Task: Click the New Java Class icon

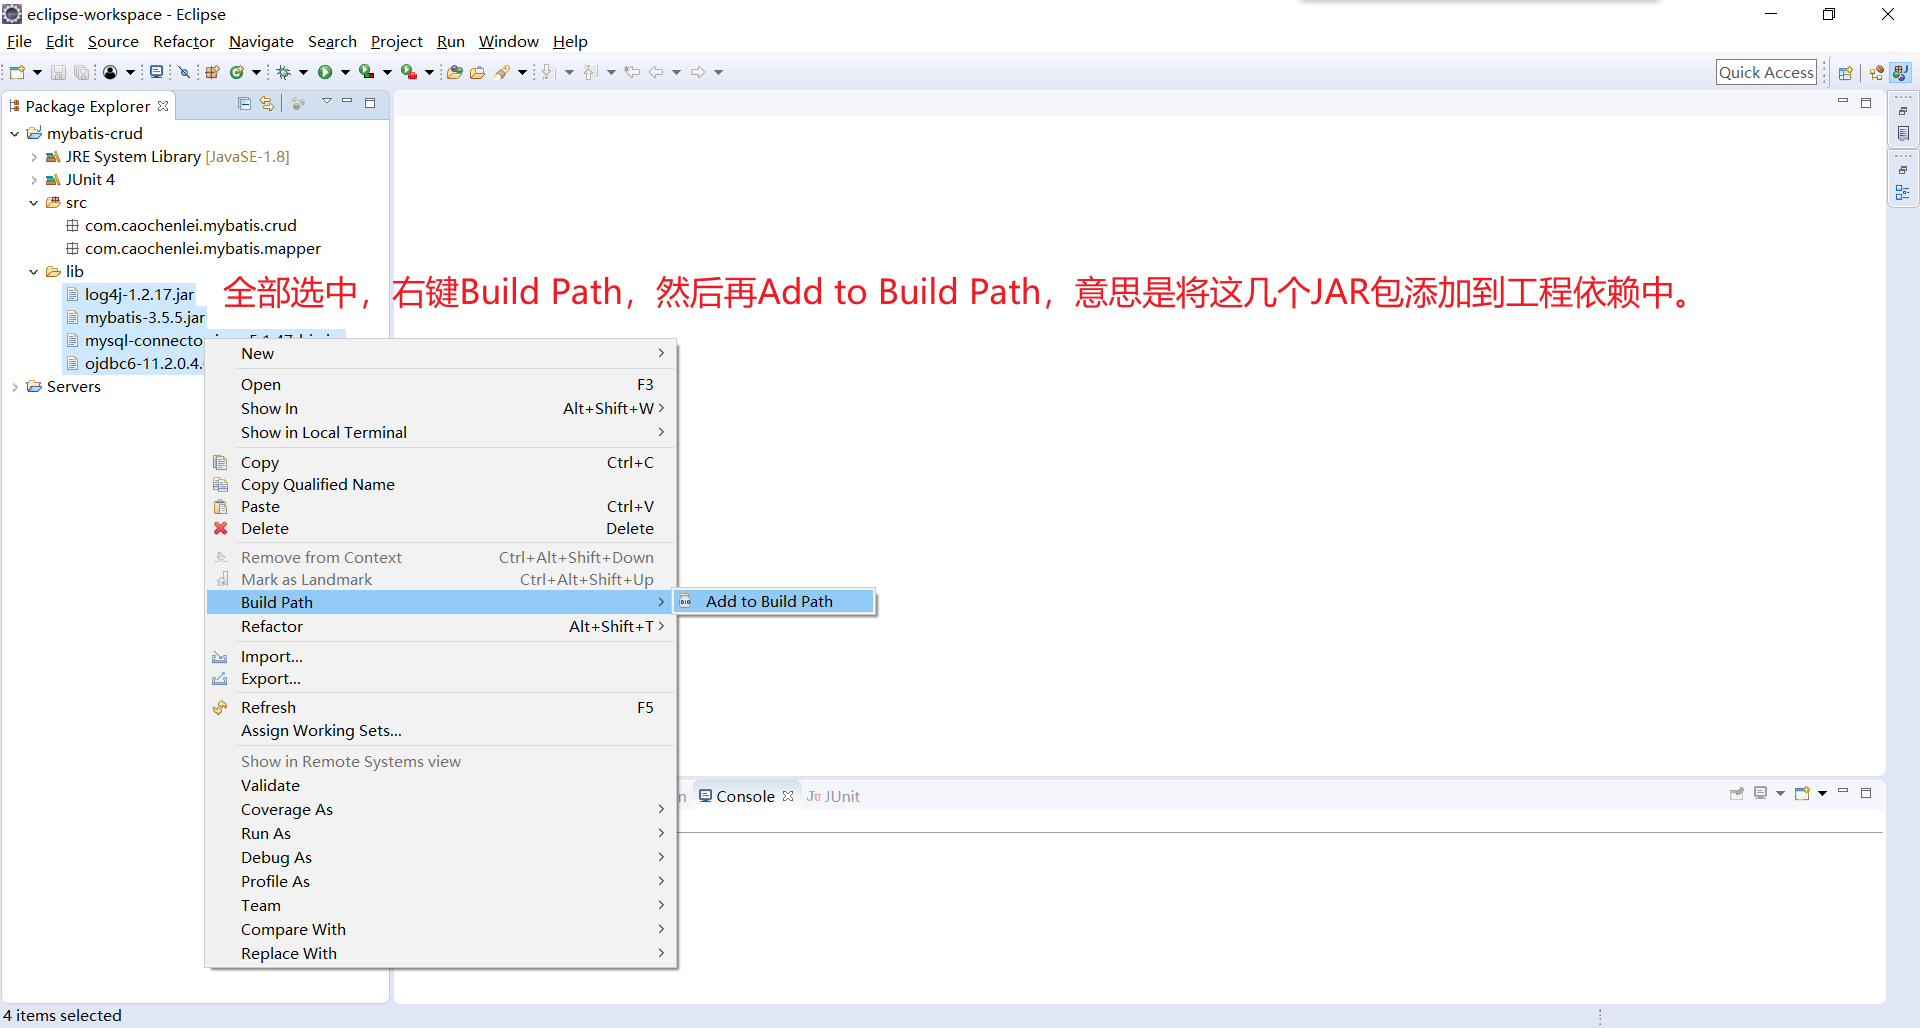Action: point(237,72)
